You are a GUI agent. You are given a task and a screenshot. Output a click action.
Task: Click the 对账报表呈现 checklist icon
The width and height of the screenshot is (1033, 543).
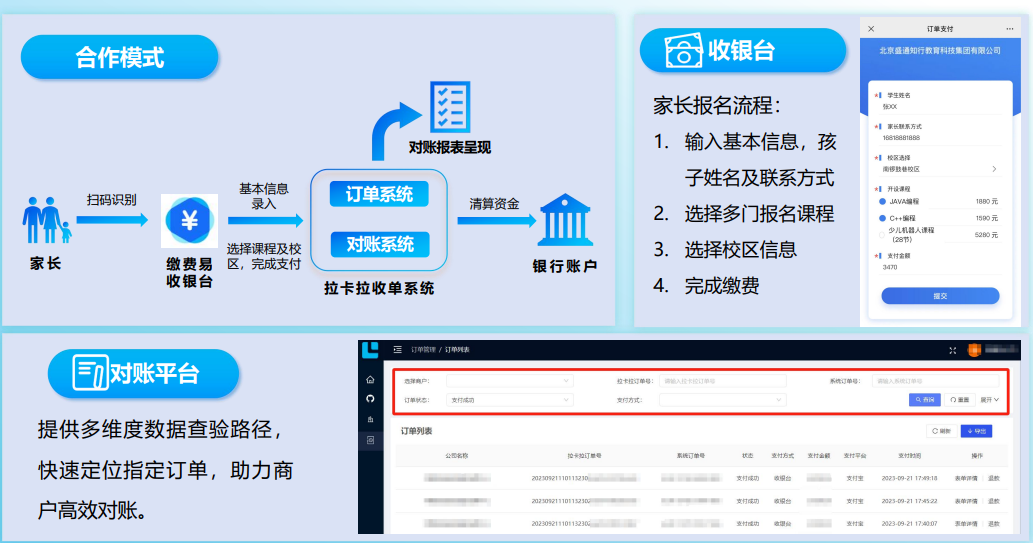tap(450, 107)
